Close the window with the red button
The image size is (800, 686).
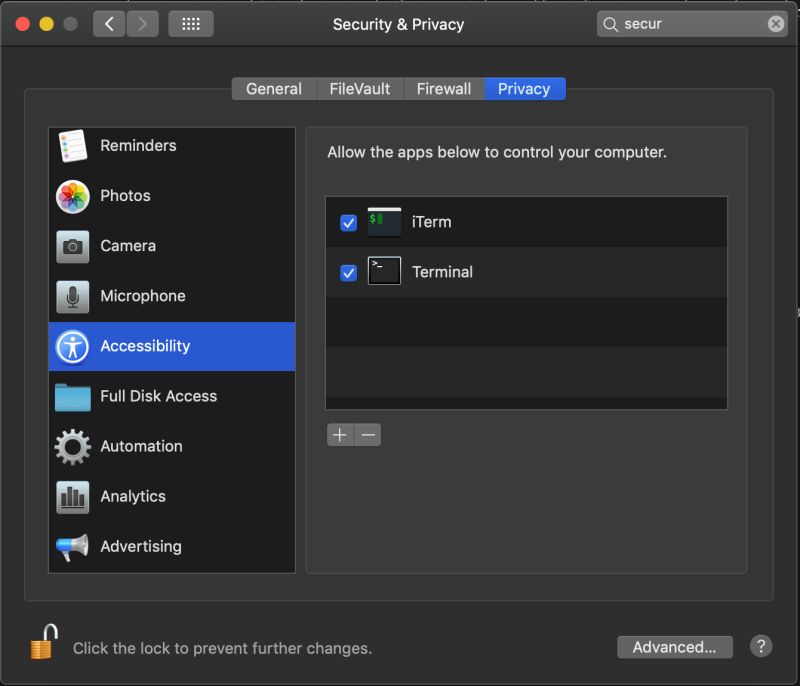tap(22, 24)
